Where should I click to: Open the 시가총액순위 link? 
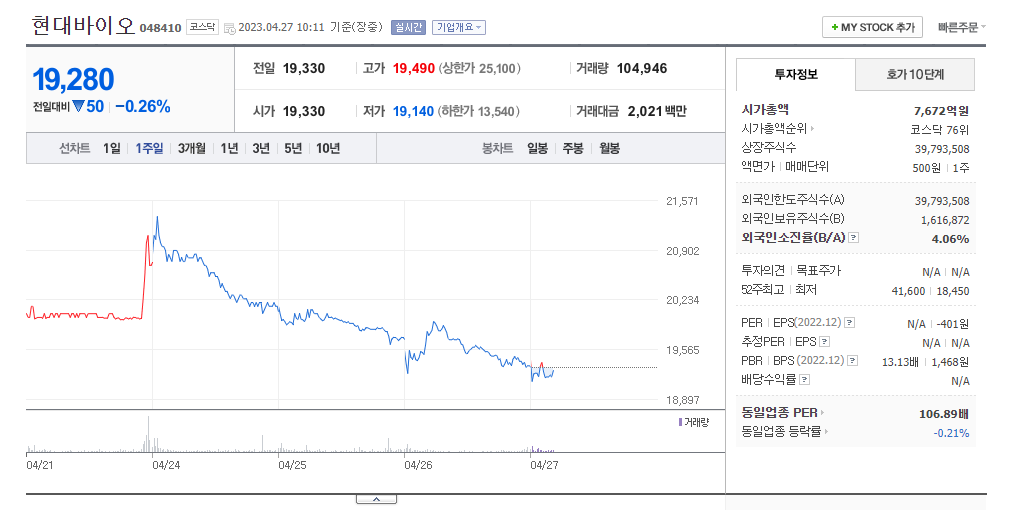774,129
